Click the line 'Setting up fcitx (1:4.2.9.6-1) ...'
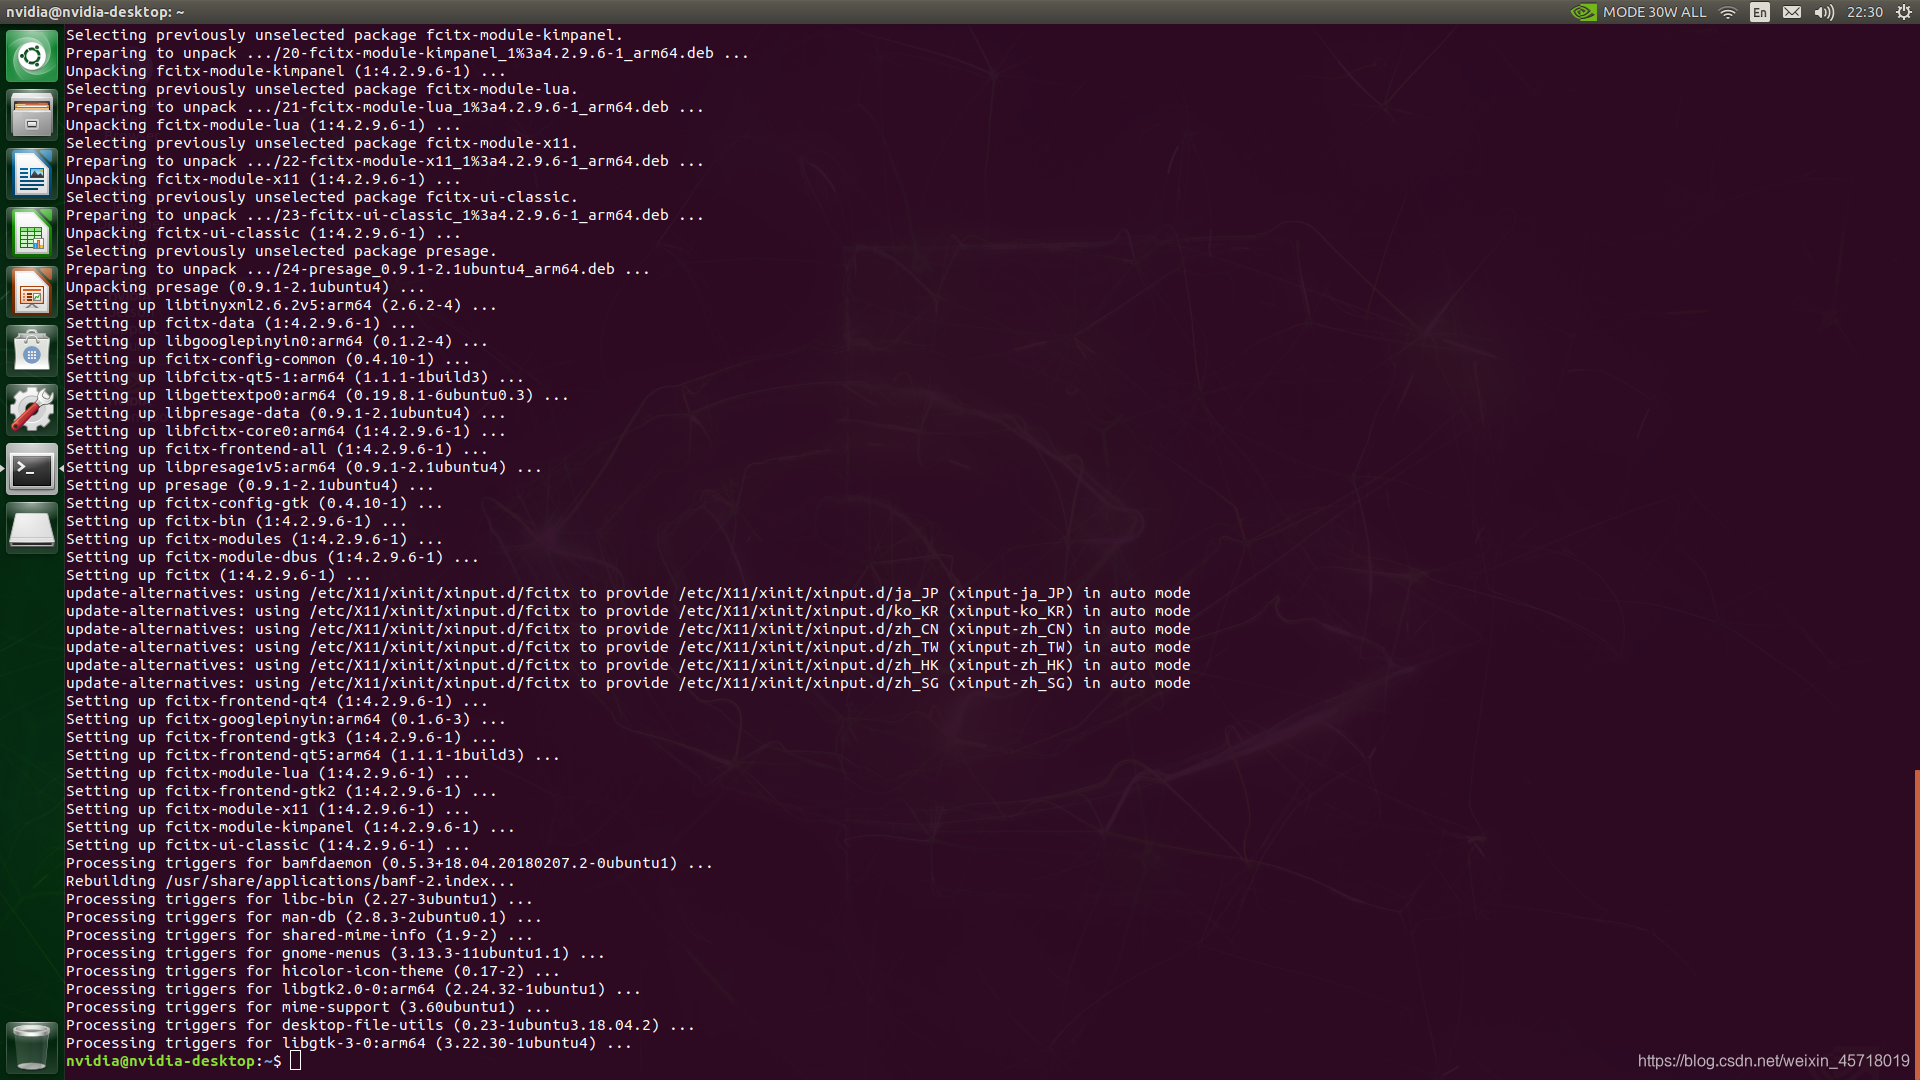 tap(218, 575)
